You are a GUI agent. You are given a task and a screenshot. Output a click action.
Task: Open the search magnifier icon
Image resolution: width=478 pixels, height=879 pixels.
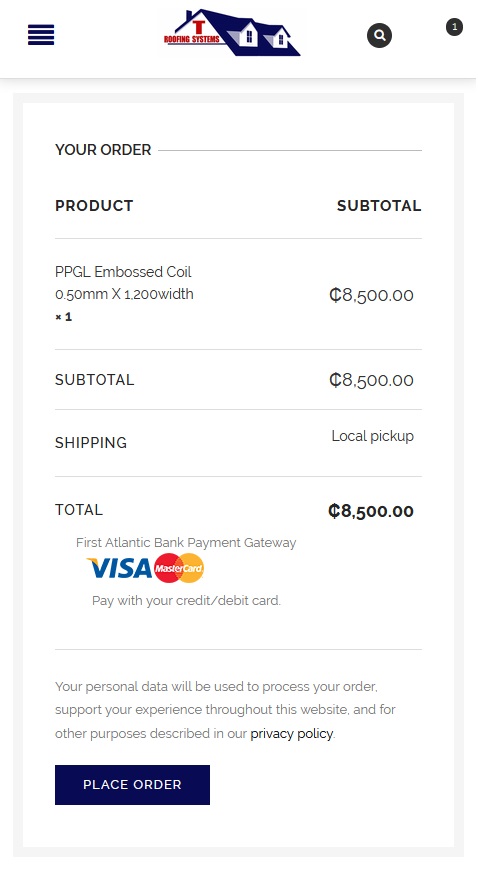click(379, 35)
